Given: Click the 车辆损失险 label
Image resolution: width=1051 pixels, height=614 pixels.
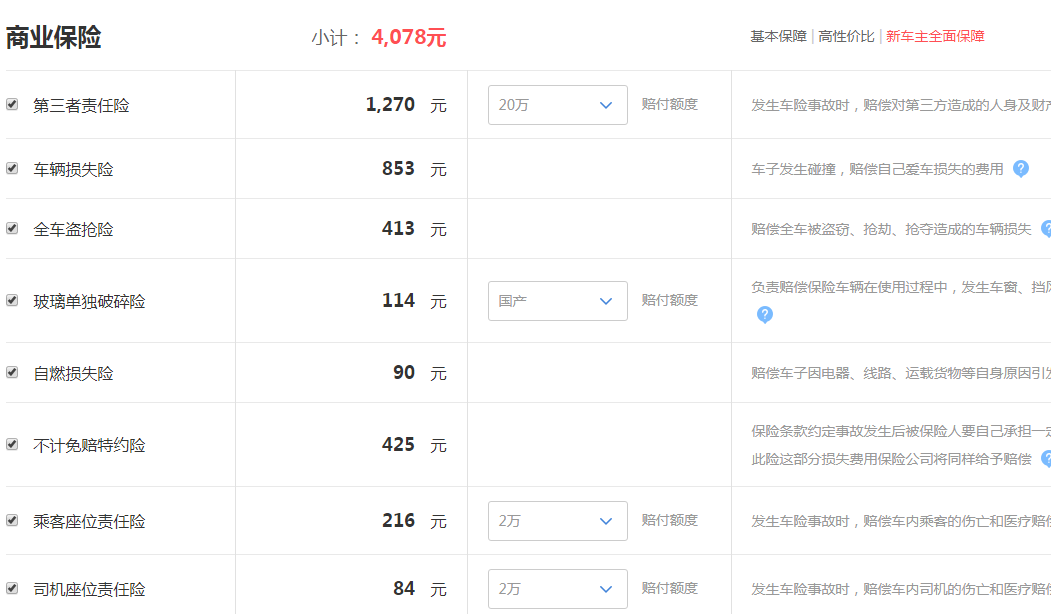Looking at the screenshot, I should click(73, 170).
